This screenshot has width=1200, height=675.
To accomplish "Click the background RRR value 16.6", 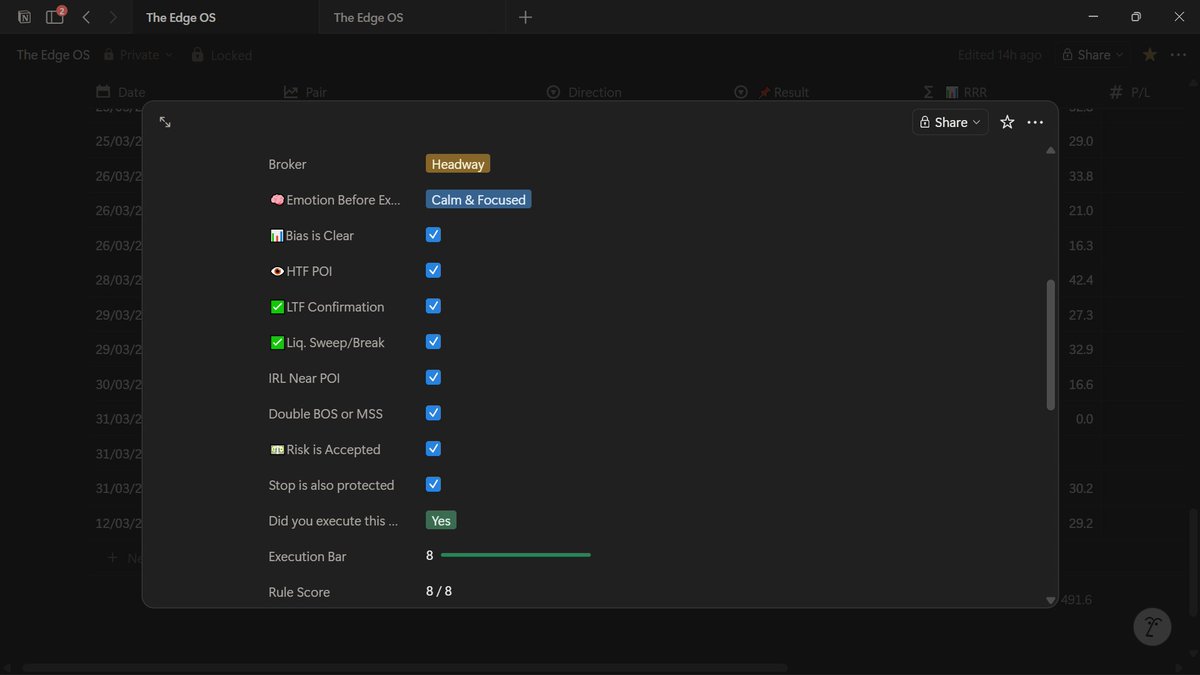I will click(x=1081, y=385).
